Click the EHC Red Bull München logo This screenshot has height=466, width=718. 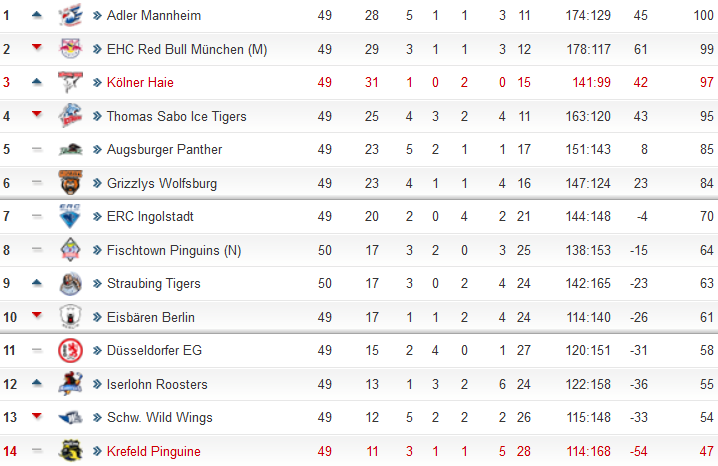(71, 49)
